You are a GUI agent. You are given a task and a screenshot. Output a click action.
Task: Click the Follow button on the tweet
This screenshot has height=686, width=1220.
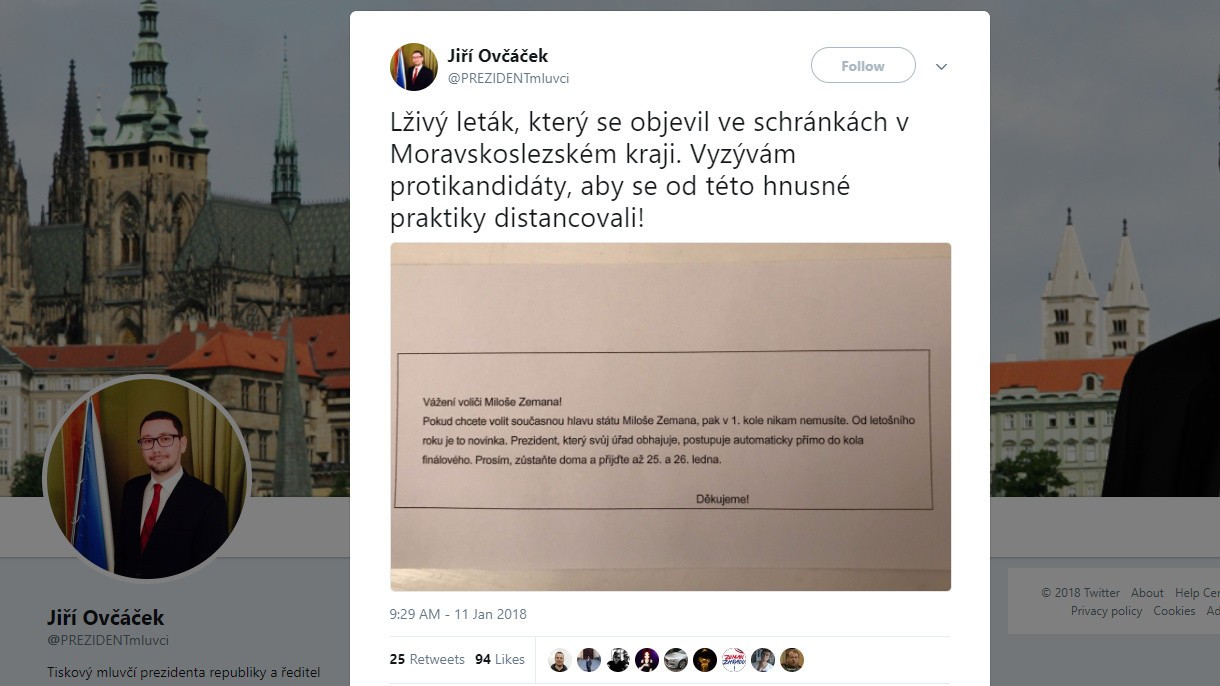pos(863,66)
